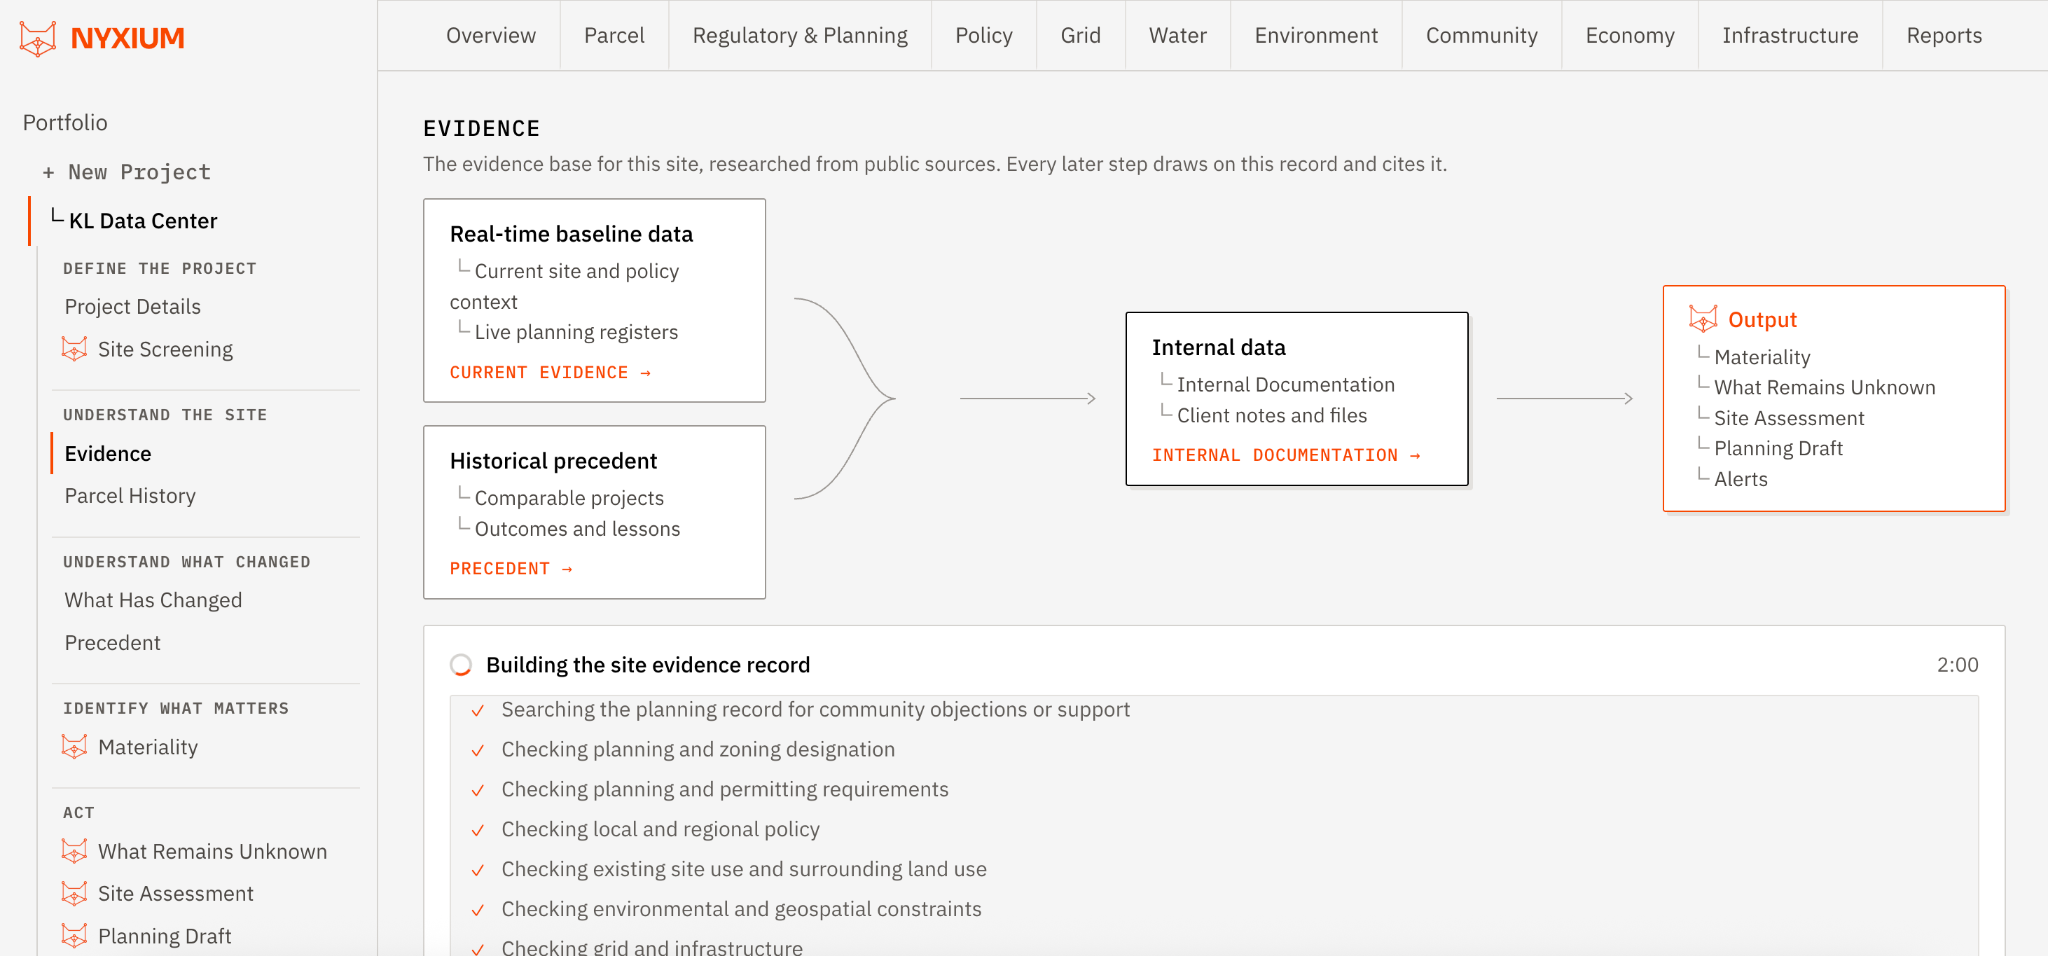Screen dimensions: 2048x956
Task: Click checkmark beside Checking planning and zoning designation
Action: click(x=478, y=750)
